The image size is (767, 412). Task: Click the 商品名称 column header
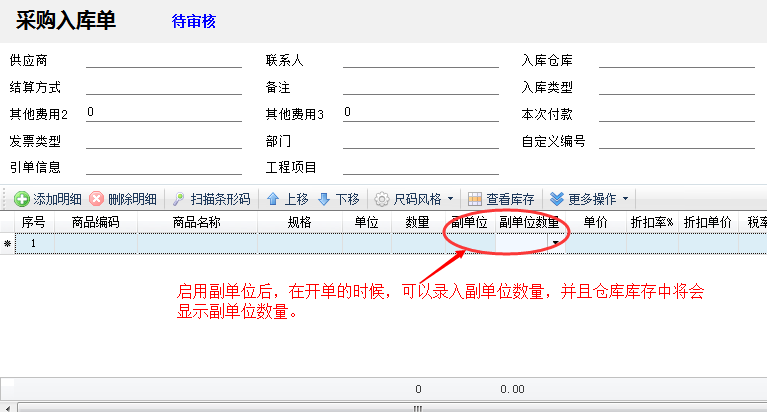click(x=196, y=222)
